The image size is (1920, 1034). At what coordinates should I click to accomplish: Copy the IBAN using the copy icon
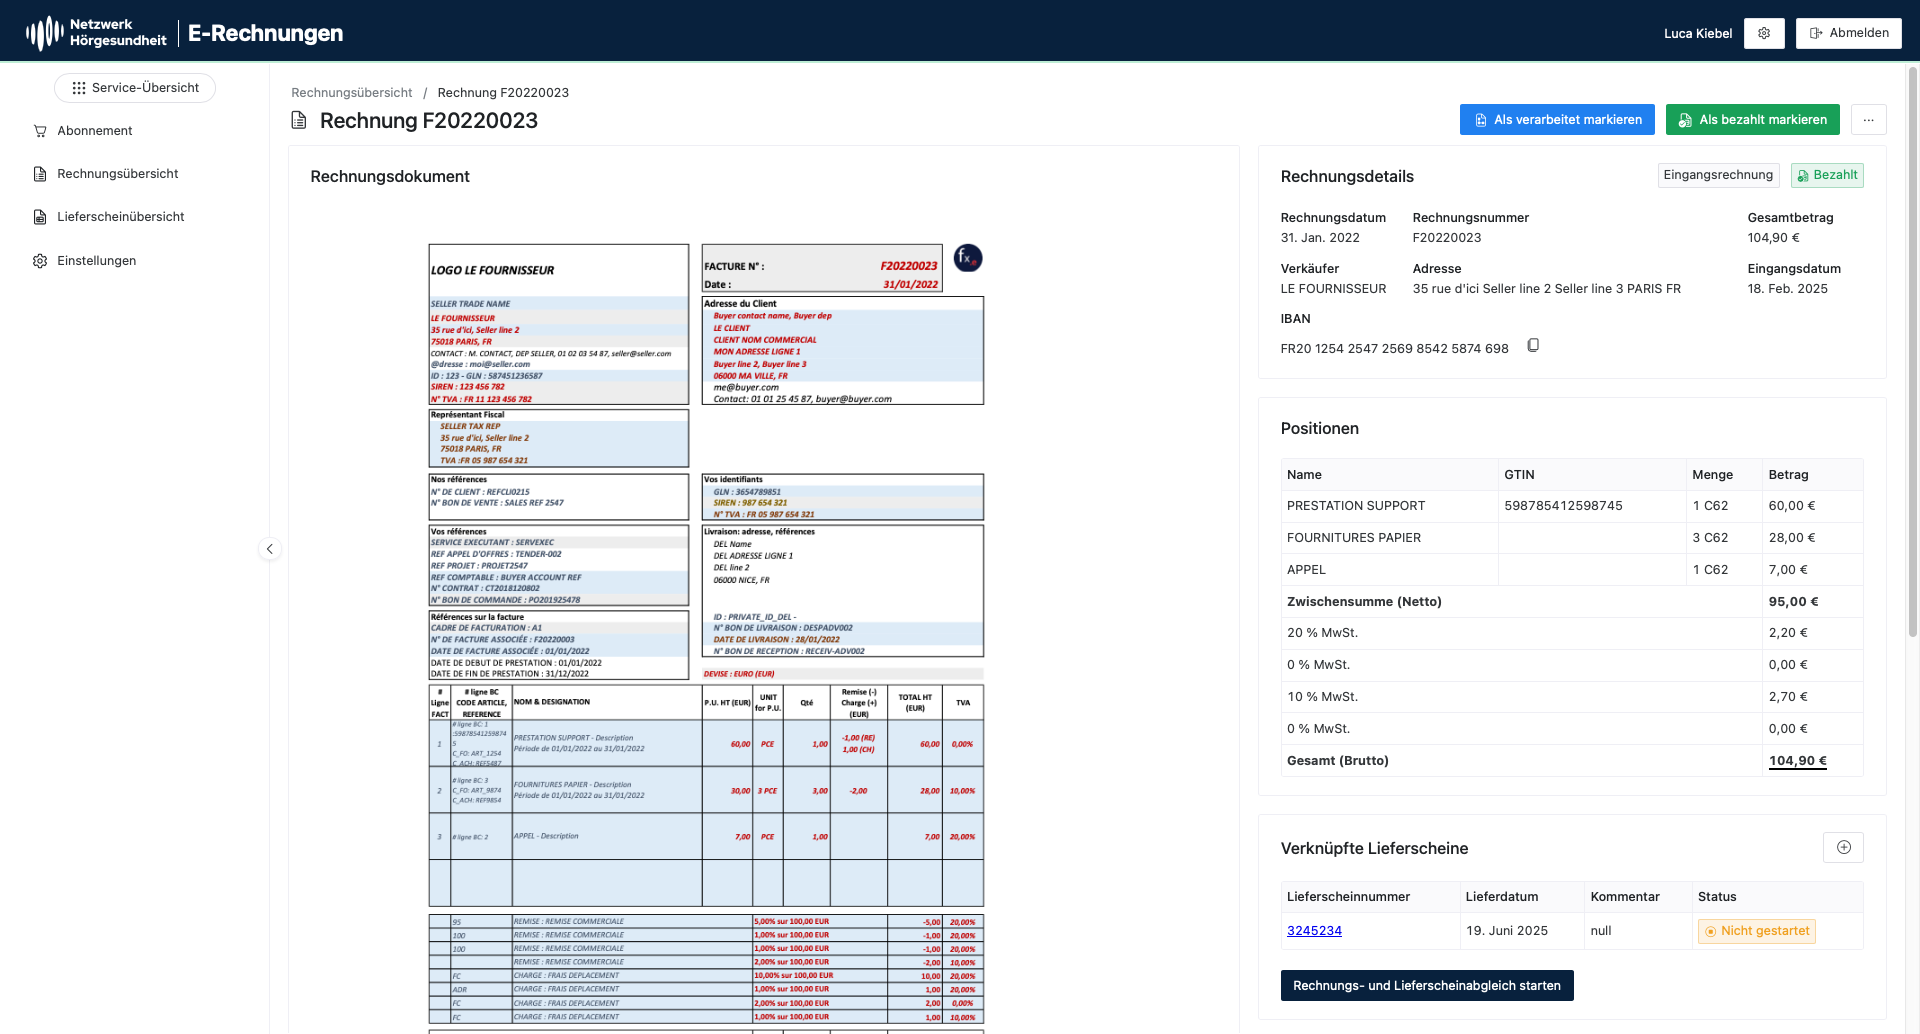(x=1533, y=345)
